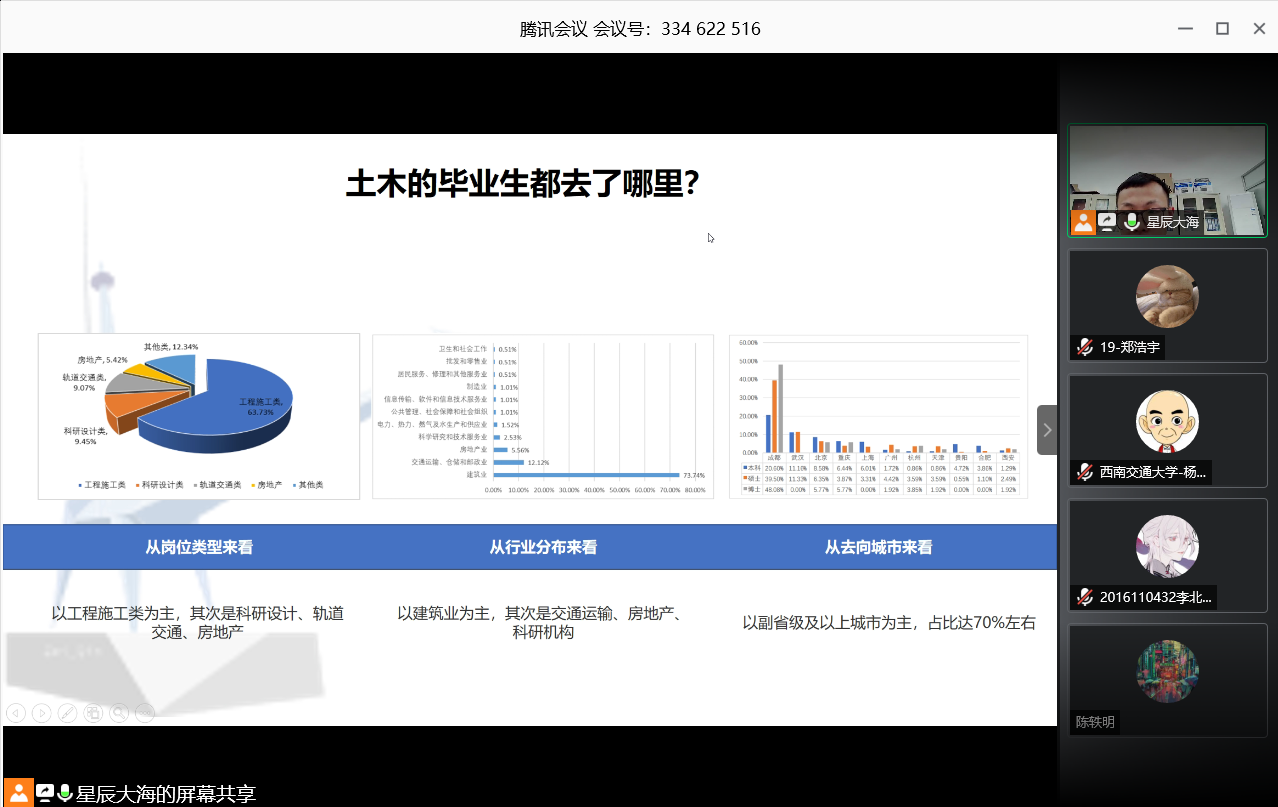
Task: Click the 从岗位类型来看 header
Action: (x=199, y=547)
